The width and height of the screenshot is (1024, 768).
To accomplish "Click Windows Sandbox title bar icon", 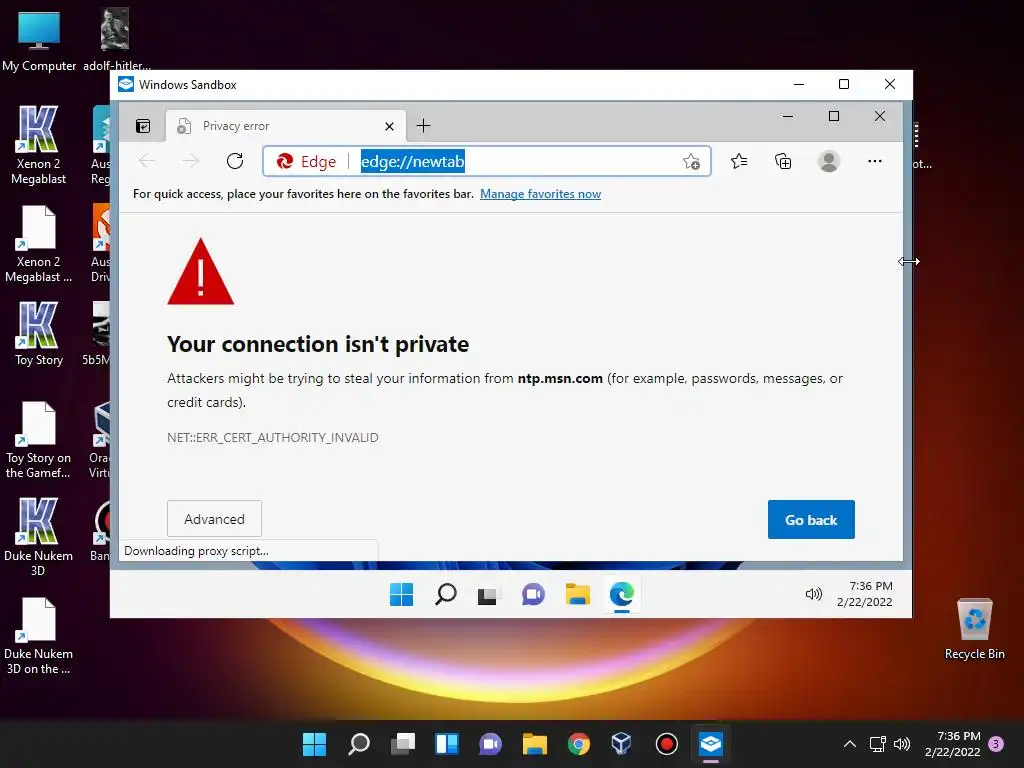I will [126, 84].
